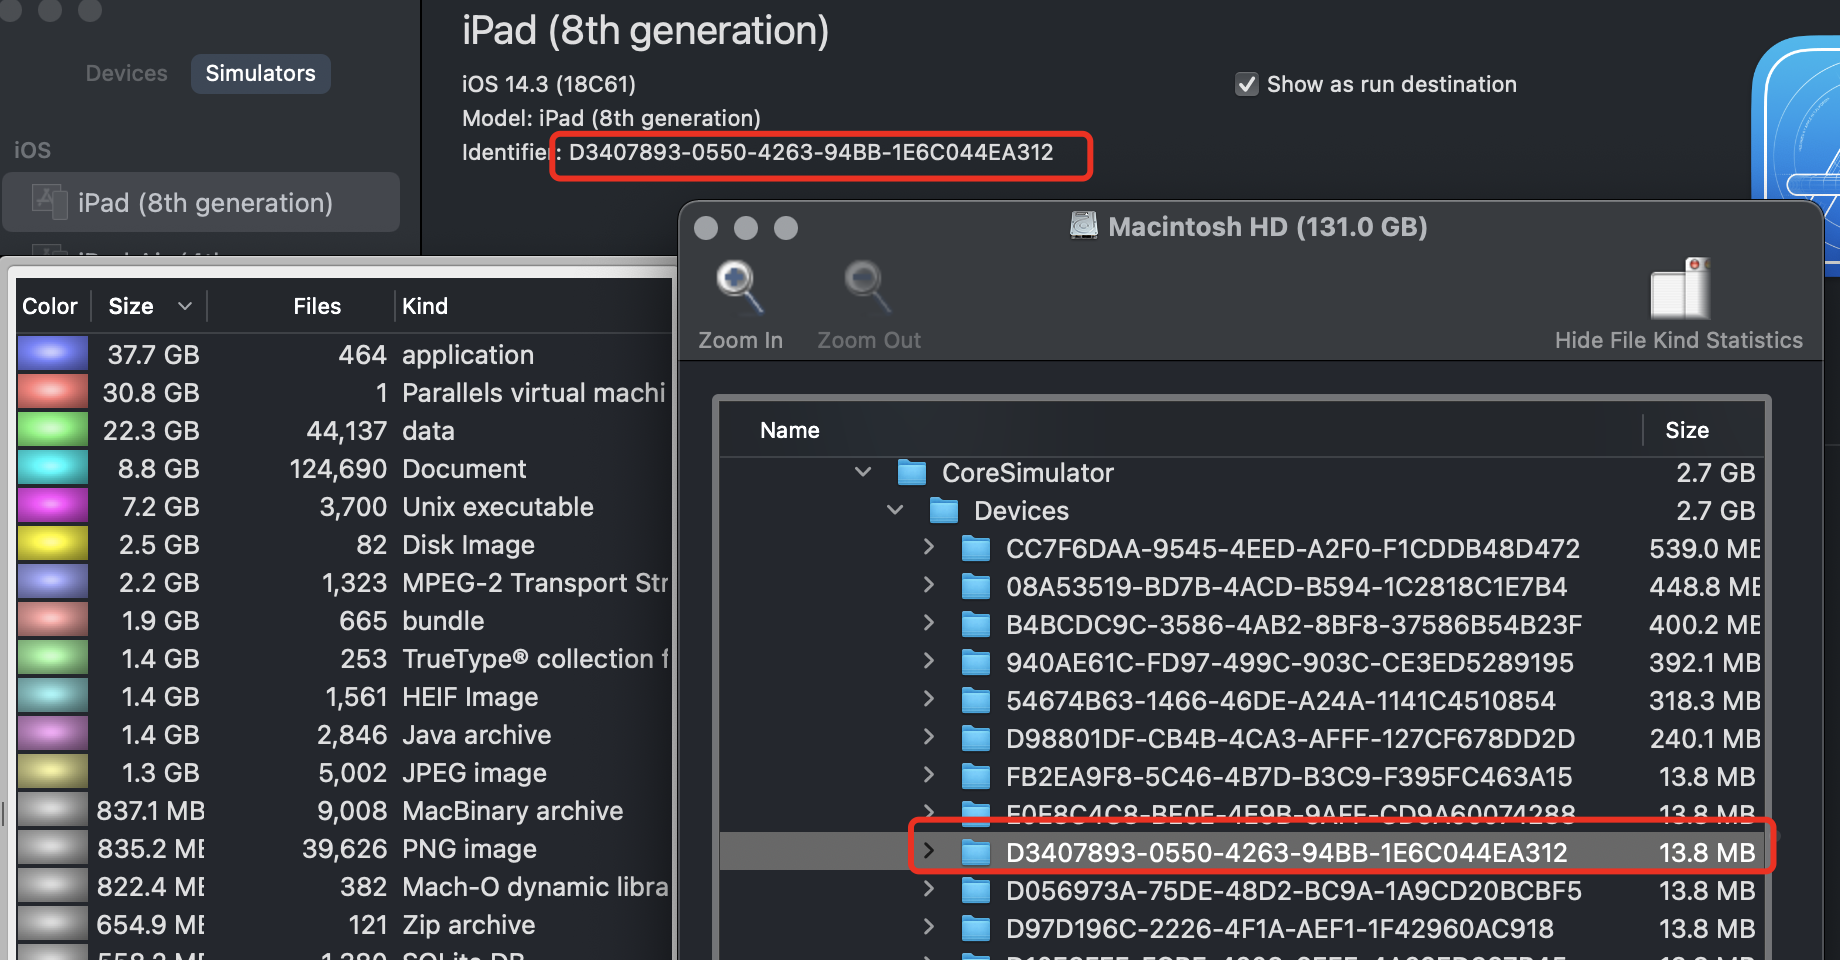
Task: Click the 539.0 MB size value
Action: click(x=1705, y=549)
